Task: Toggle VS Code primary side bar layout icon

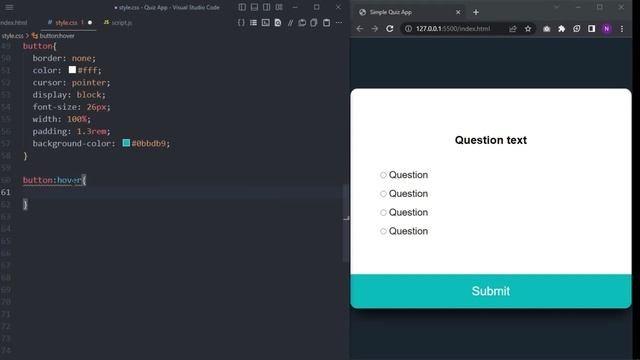Action: [x=242, y=7]
